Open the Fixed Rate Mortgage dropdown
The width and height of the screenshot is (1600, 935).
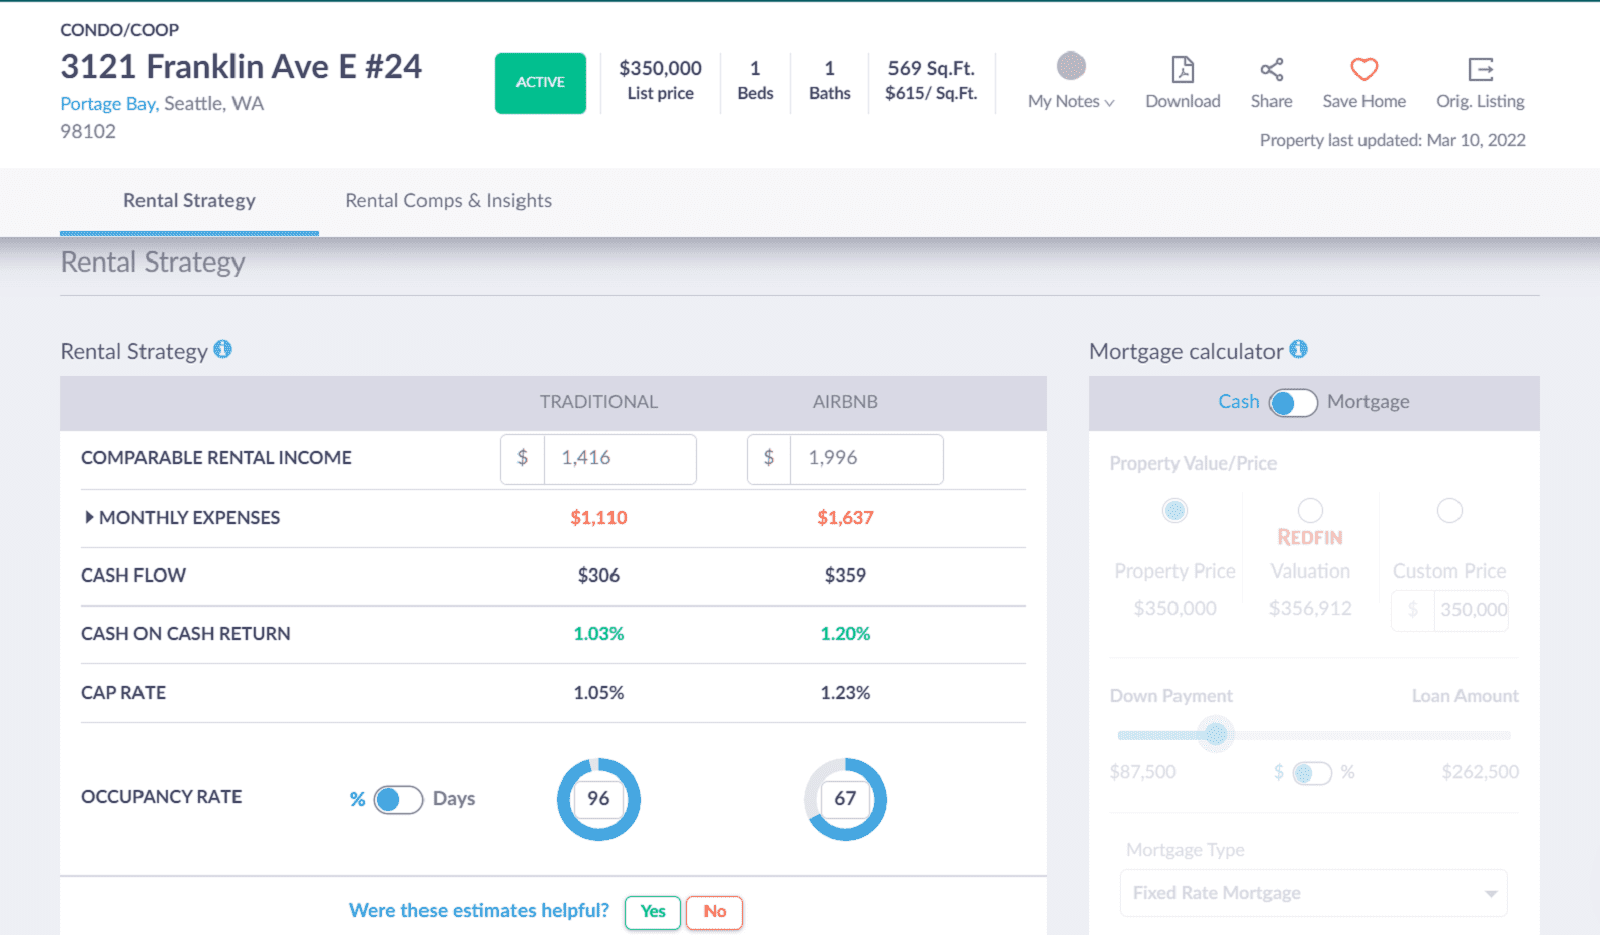[1312, 892]
